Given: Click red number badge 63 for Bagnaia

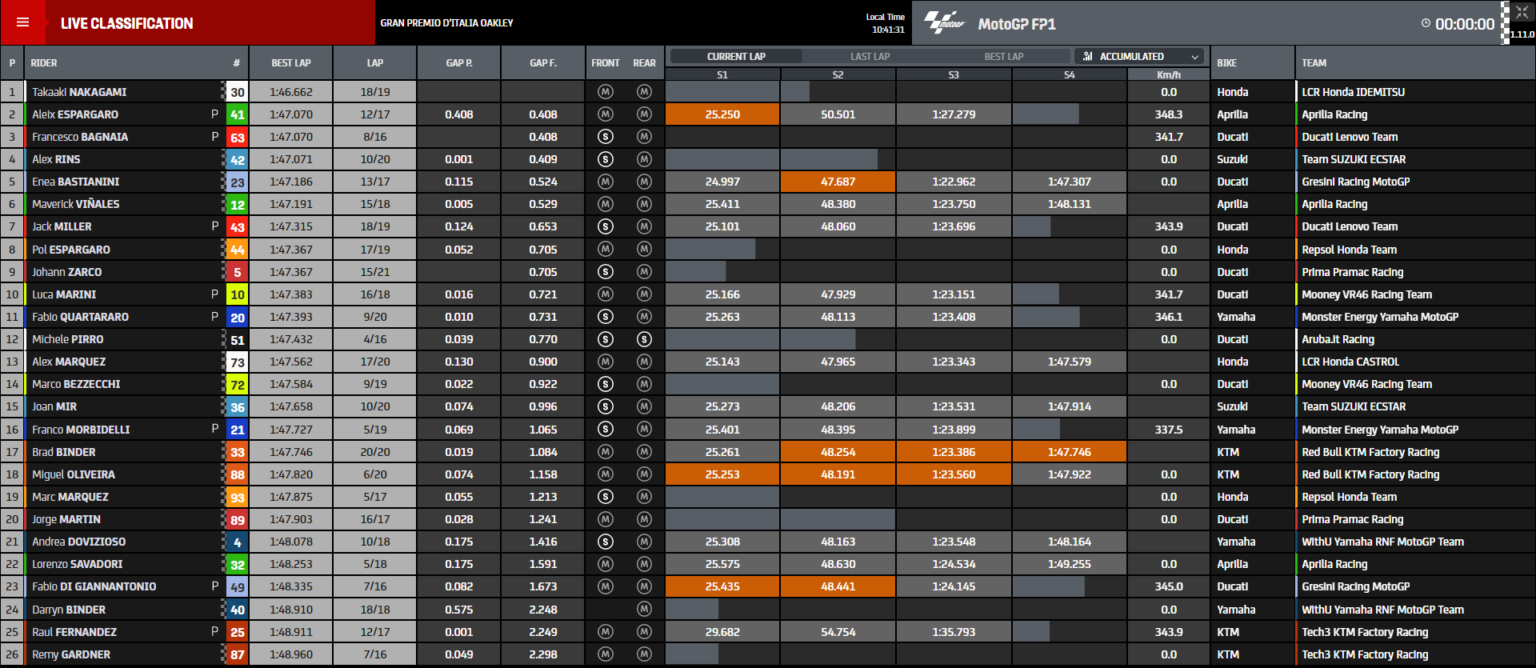Looking at the screenshot, I should [237, 137].
